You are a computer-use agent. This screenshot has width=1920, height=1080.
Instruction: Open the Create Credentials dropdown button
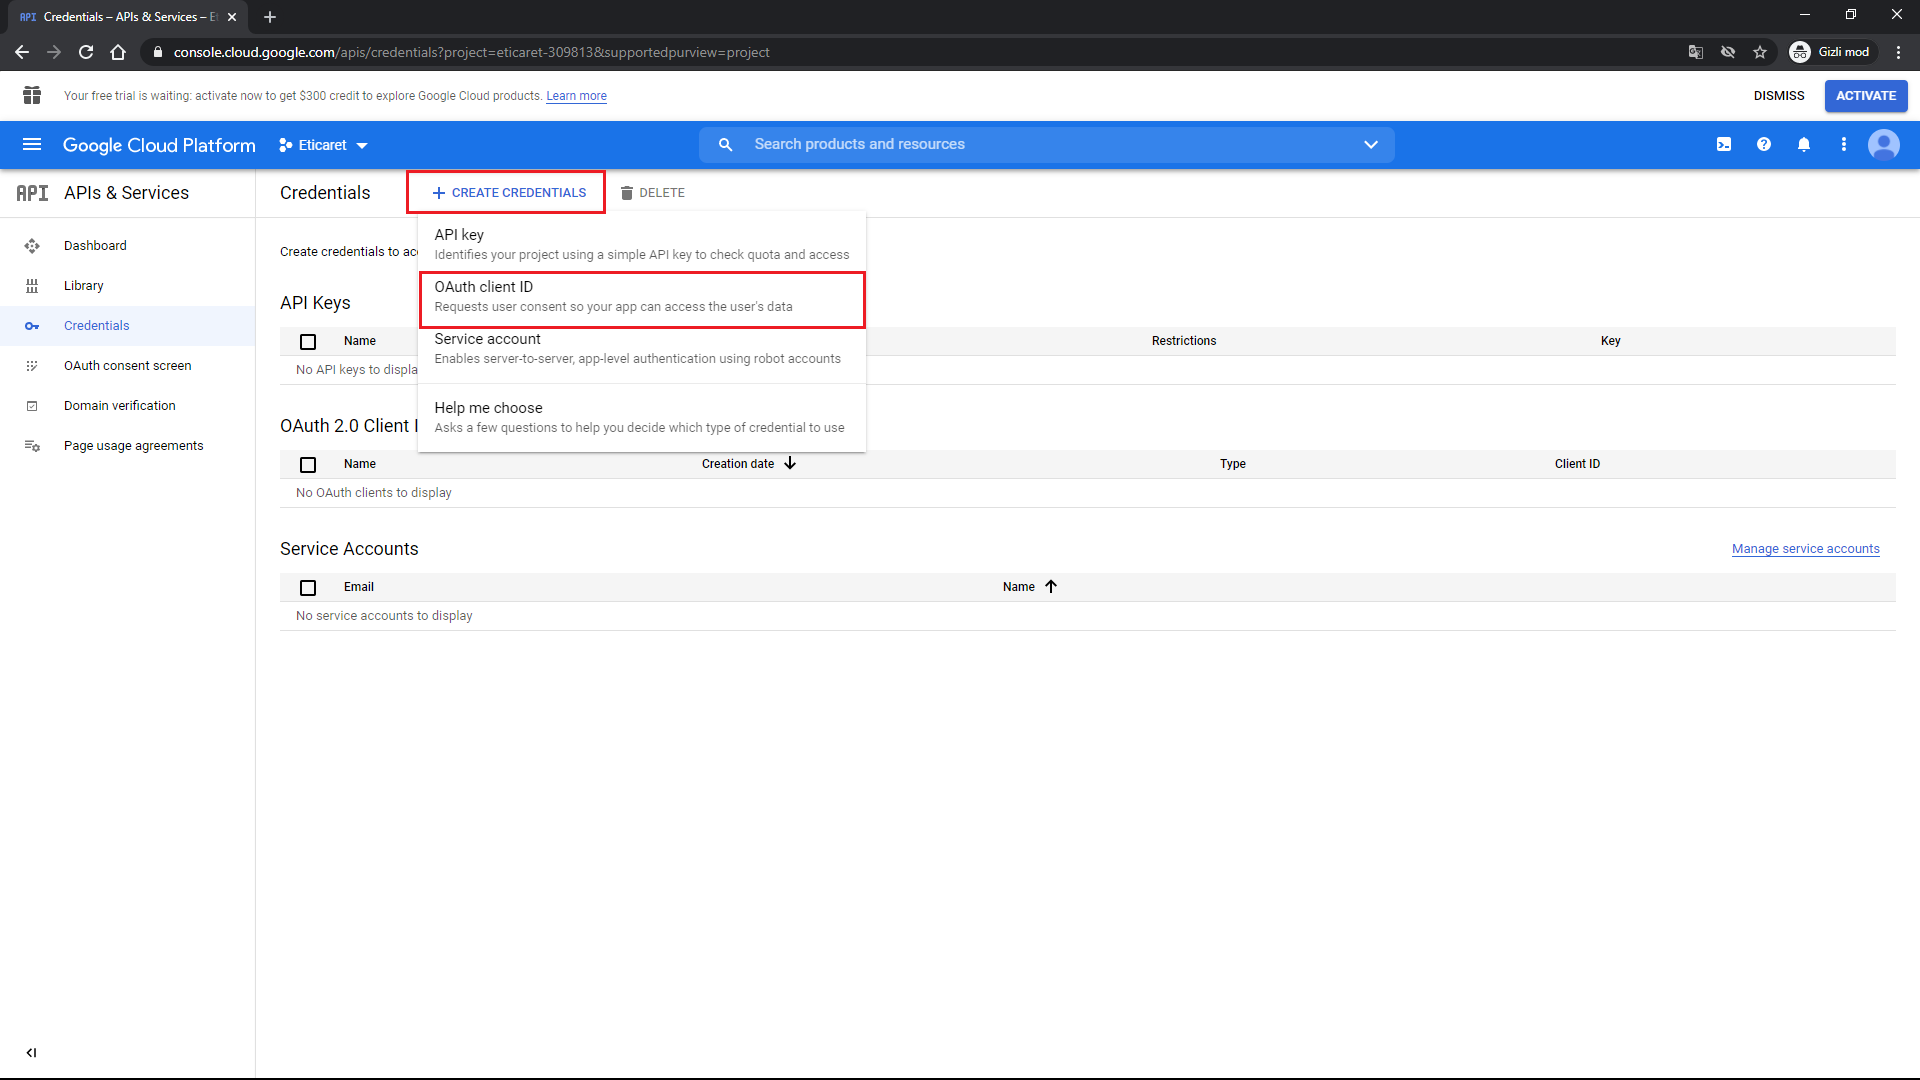[509, 193]
